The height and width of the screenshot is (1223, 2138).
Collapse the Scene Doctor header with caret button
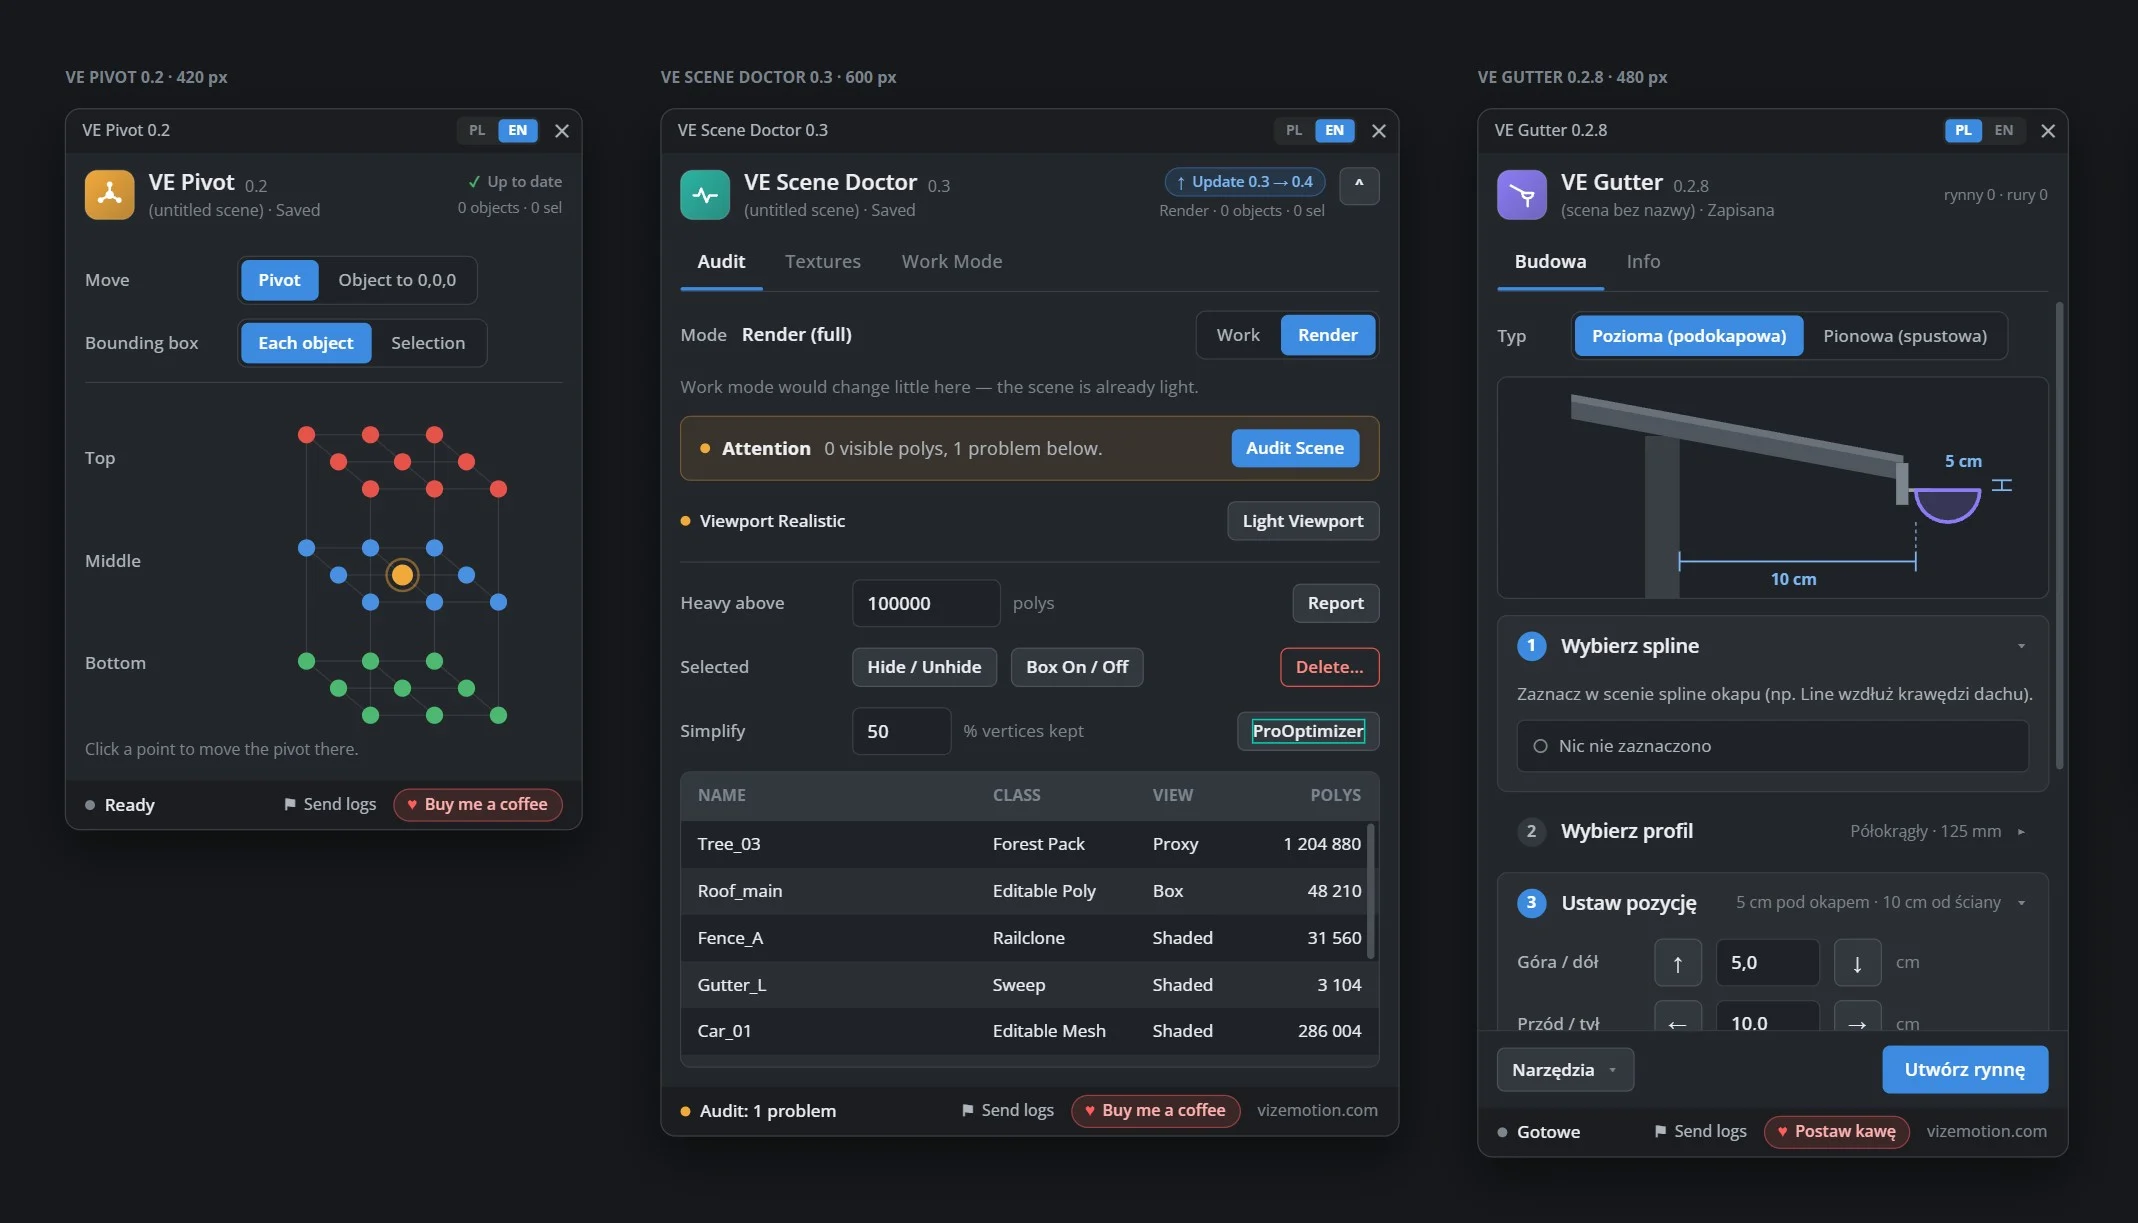1359,185
